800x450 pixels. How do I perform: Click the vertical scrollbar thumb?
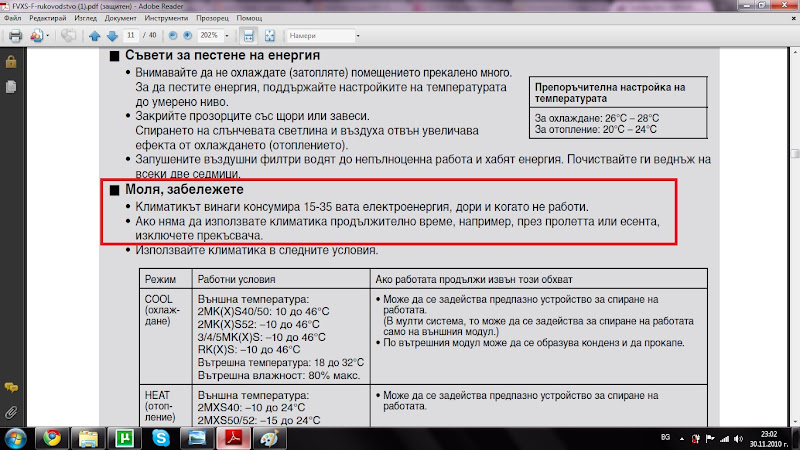pos(795,154)
